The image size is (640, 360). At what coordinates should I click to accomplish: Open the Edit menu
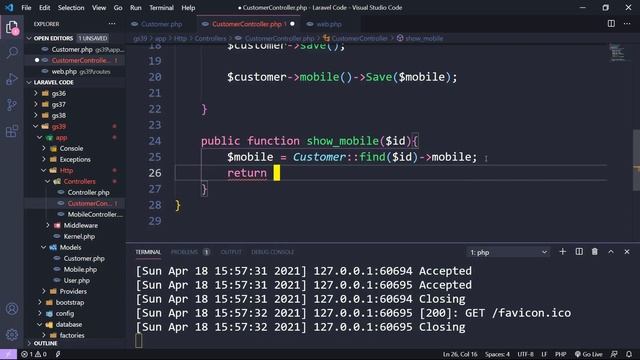pos(44,8)
